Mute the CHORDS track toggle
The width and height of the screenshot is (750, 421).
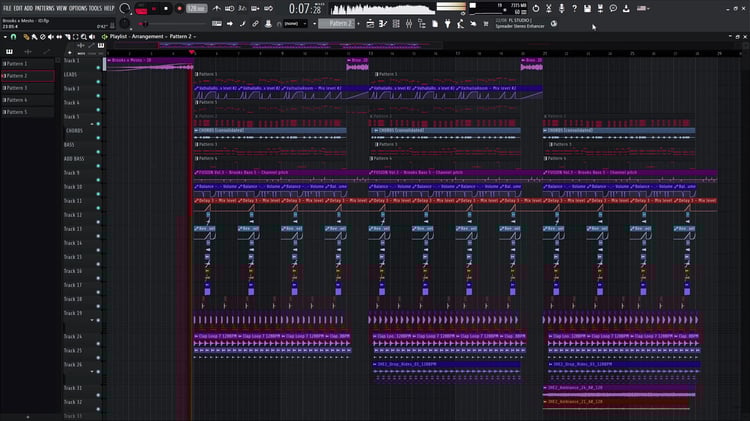[99, 138]
